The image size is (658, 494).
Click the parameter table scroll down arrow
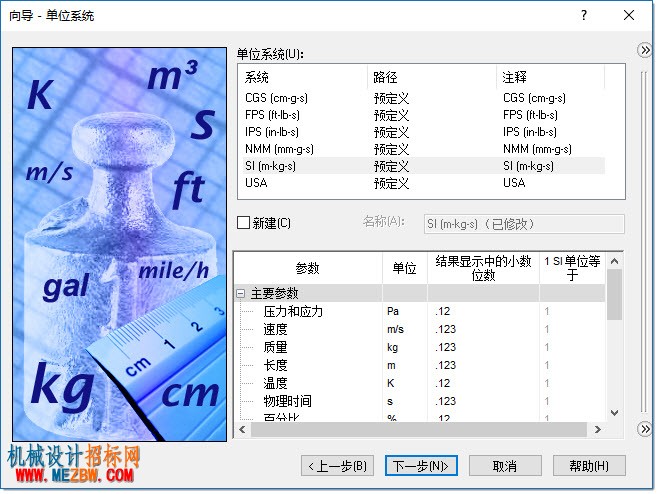[614, 413]
